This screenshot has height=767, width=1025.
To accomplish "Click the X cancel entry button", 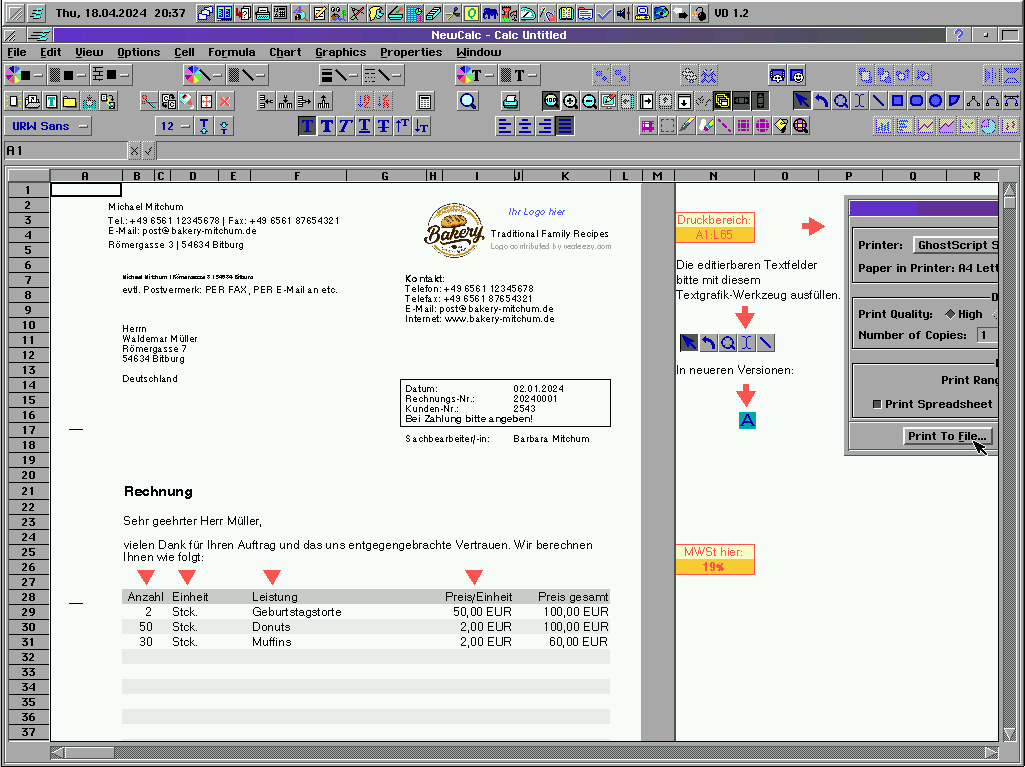I will 134,150.
